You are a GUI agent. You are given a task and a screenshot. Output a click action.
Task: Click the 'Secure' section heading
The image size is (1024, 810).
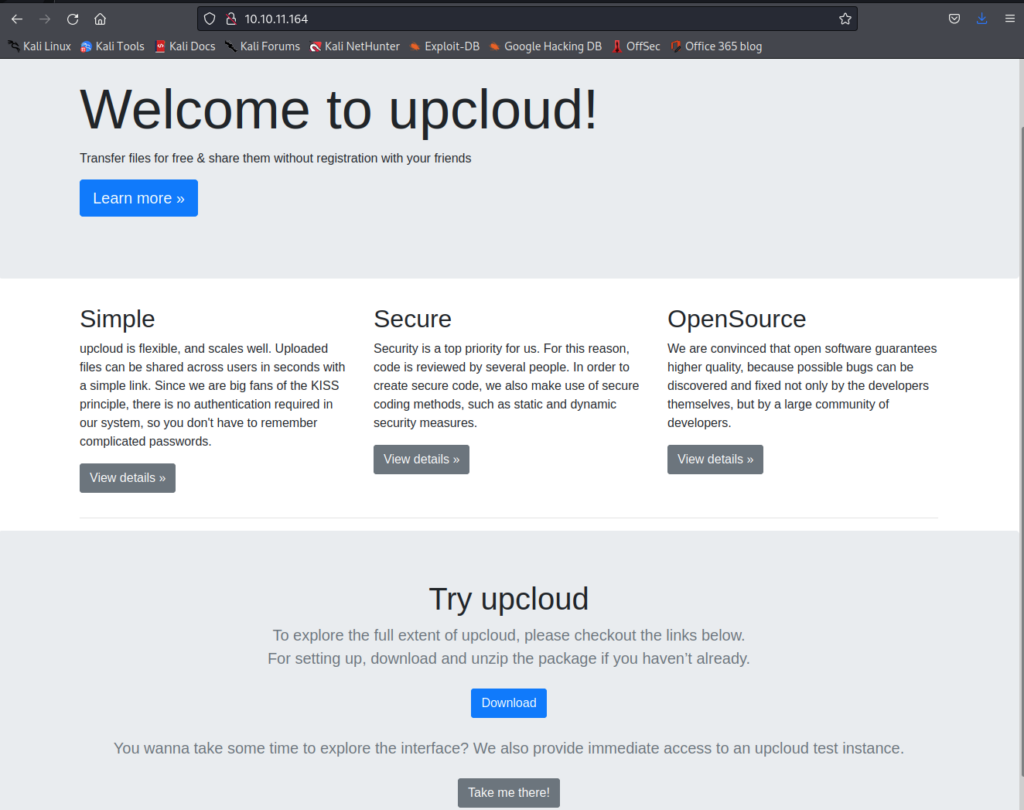(412, 319)
